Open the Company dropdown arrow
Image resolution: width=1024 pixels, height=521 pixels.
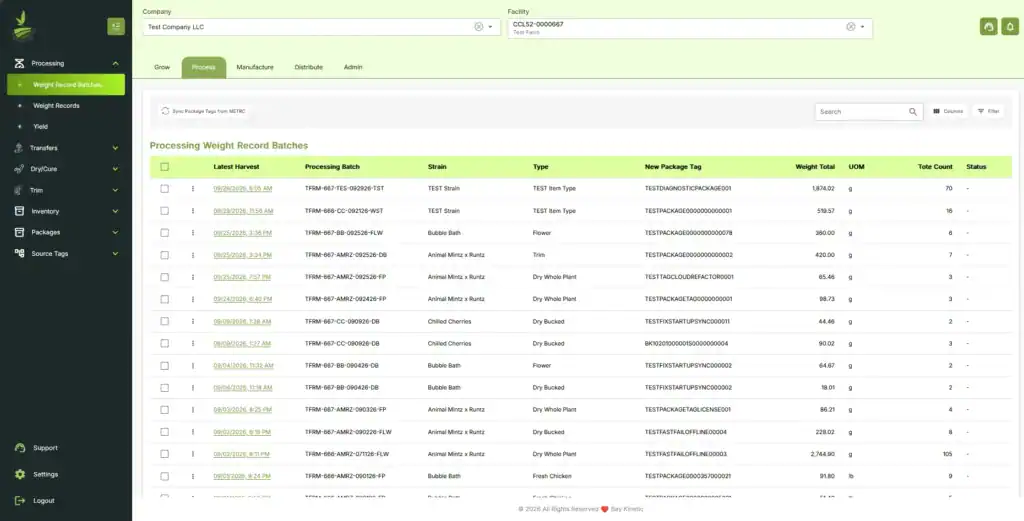pyautogui.click(x=490, y=27)
